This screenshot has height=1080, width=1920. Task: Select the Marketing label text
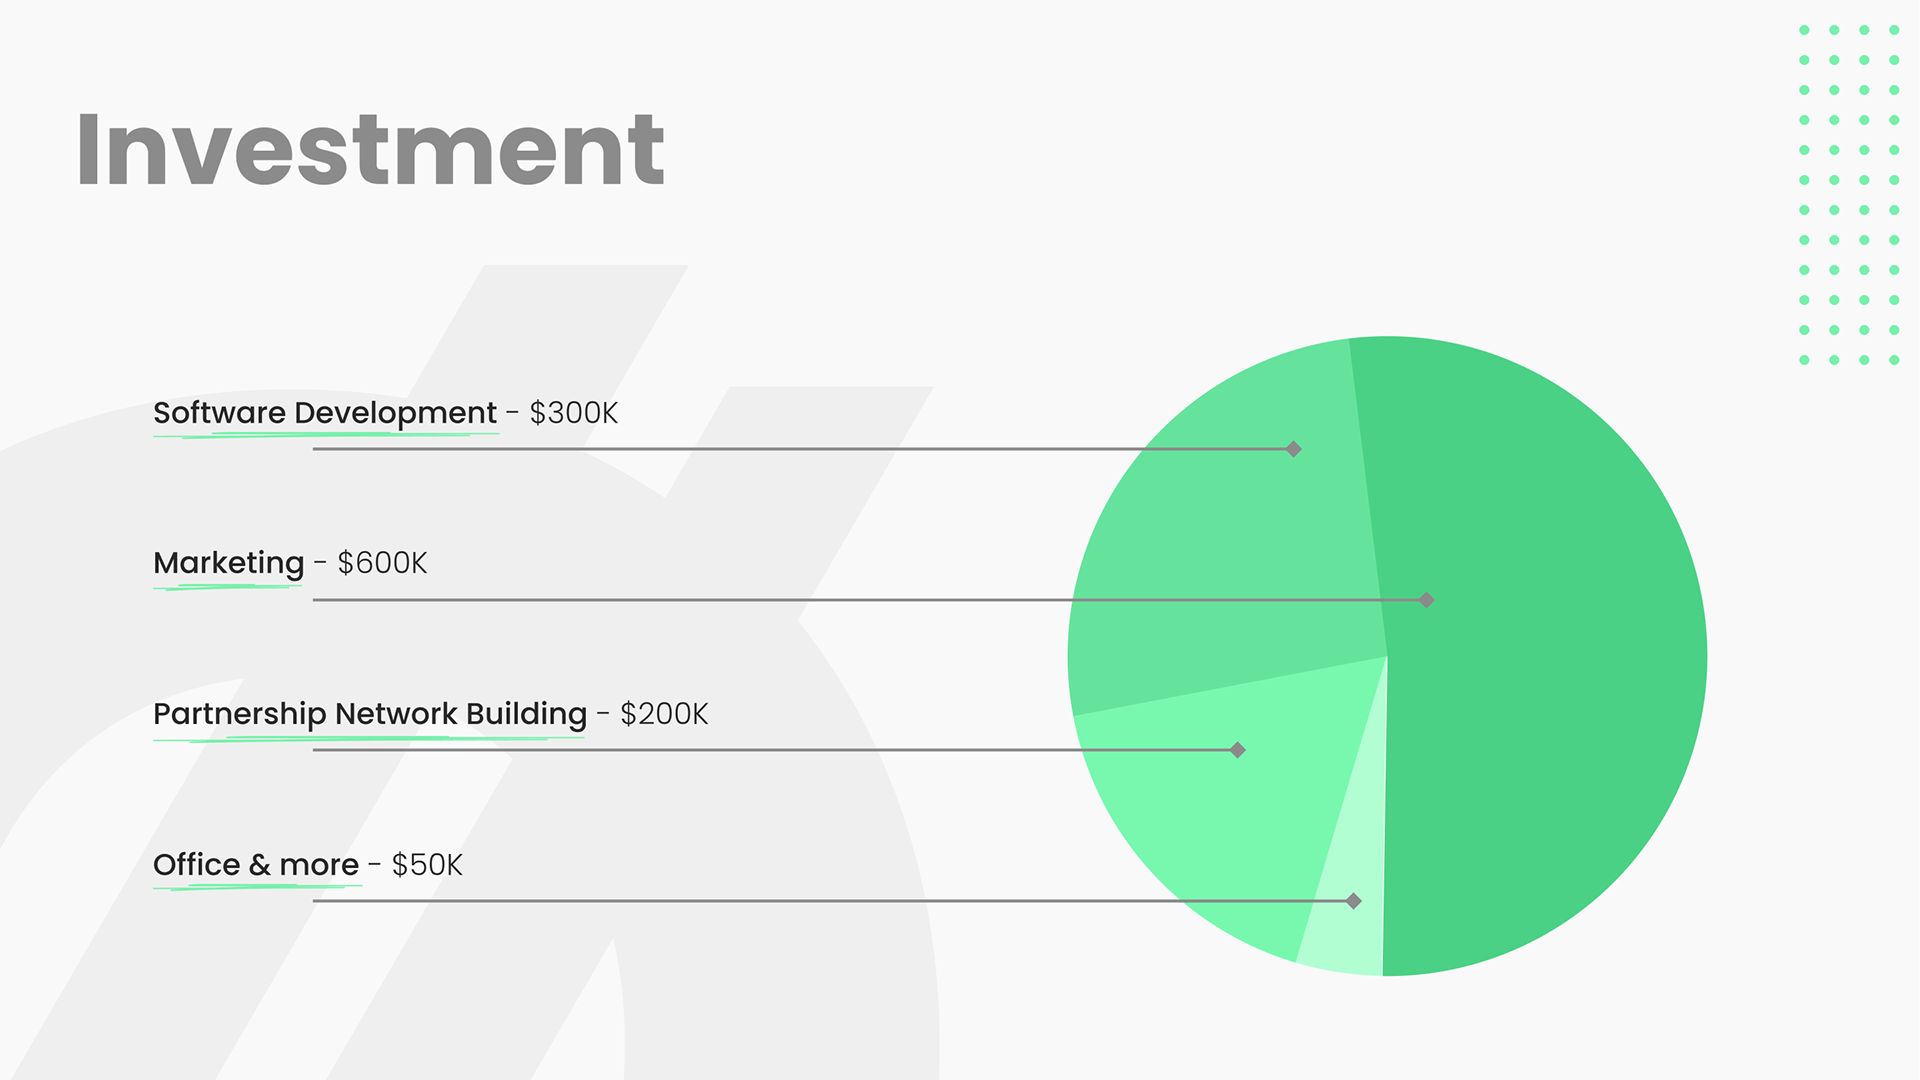point(228,563)
